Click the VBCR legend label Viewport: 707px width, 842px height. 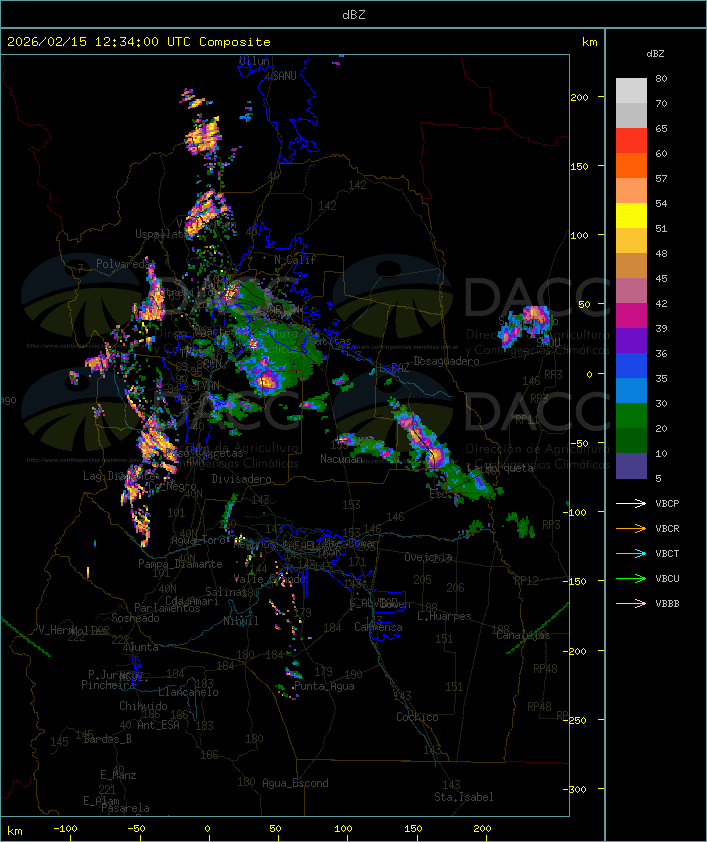click(x=667, y=528)
